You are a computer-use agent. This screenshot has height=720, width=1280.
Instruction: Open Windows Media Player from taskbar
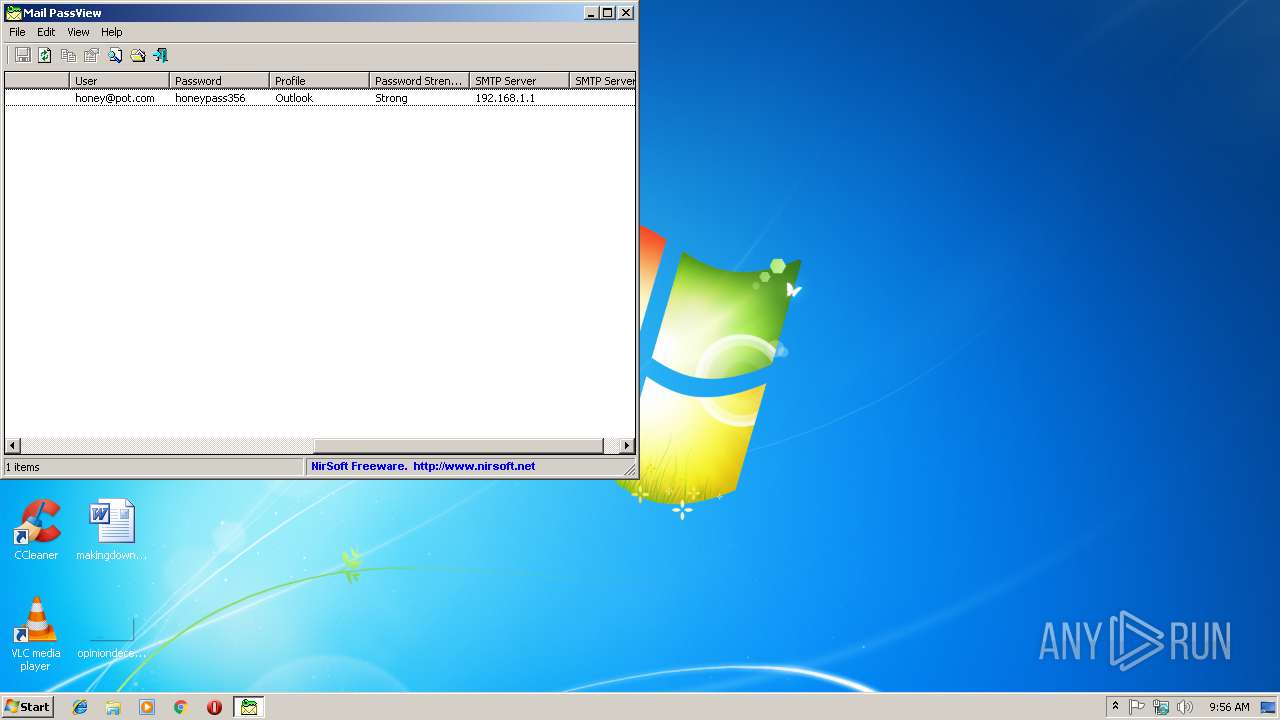tap(147, 707)
